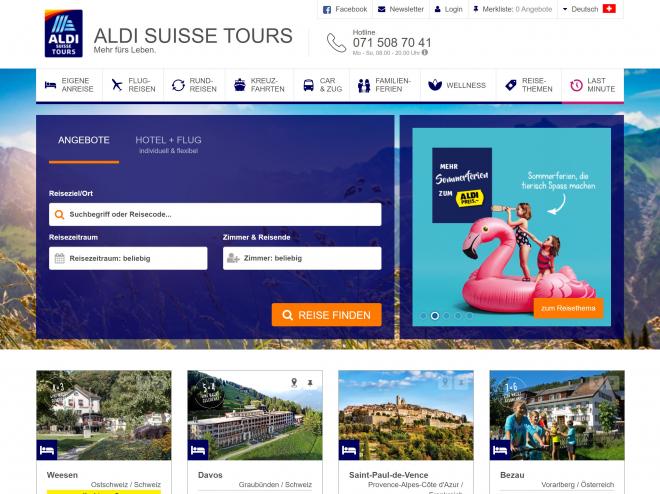Open the Last Minute menu item
Viewport: 660px width, 494px height.
coord(593,85)
